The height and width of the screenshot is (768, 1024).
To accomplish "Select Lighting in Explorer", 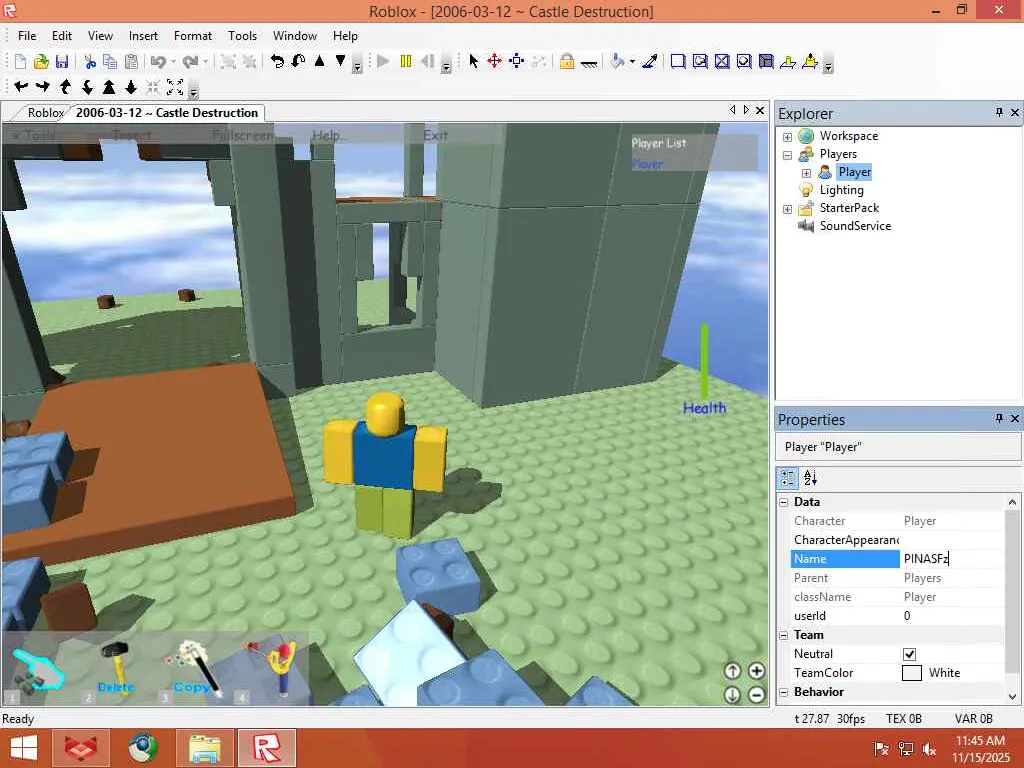I will 841,190.
